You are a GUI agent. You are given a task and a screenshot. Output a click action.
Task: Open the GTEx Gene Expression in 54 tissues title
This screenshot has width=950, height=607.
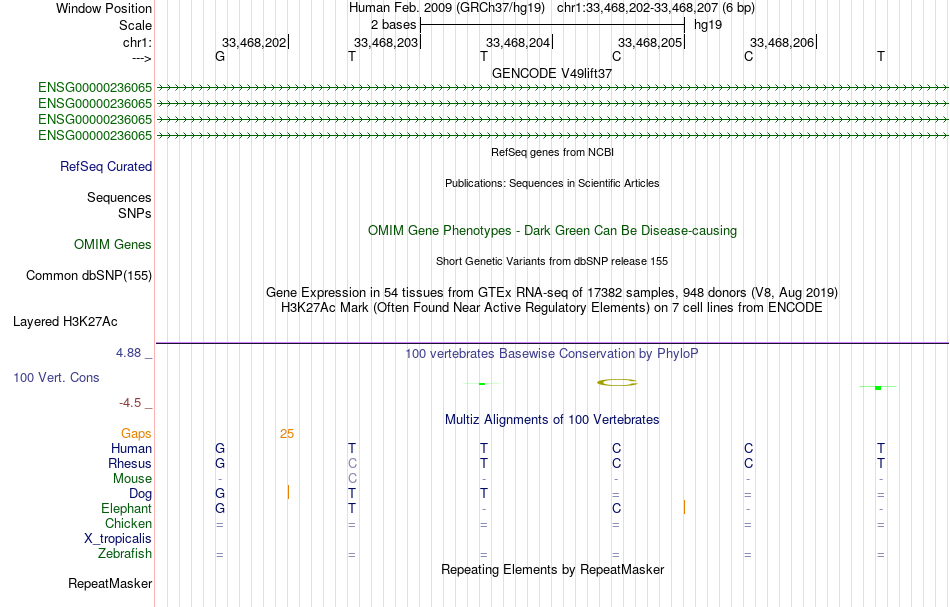coord(552,293)
